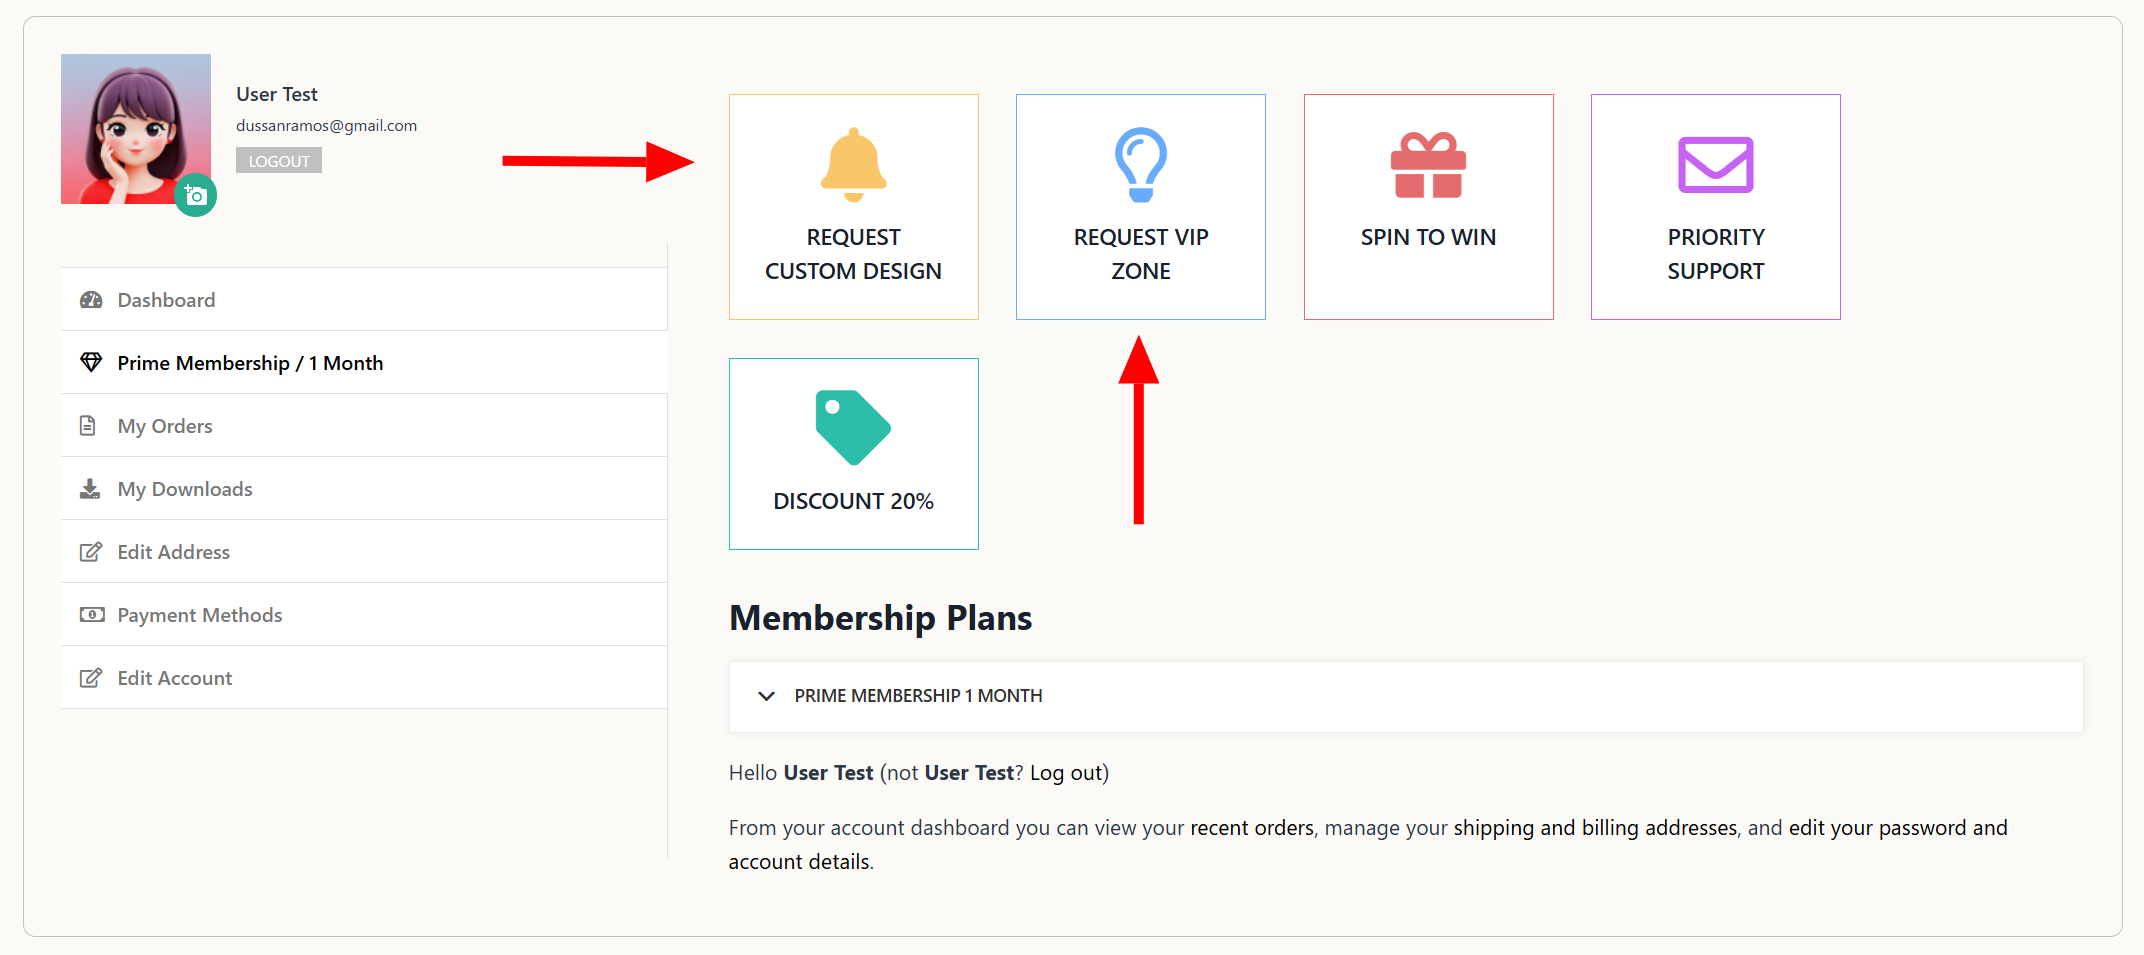Click the gift icon for Spin to Win
2144x955 pixels.
[x=1428, y=165]
